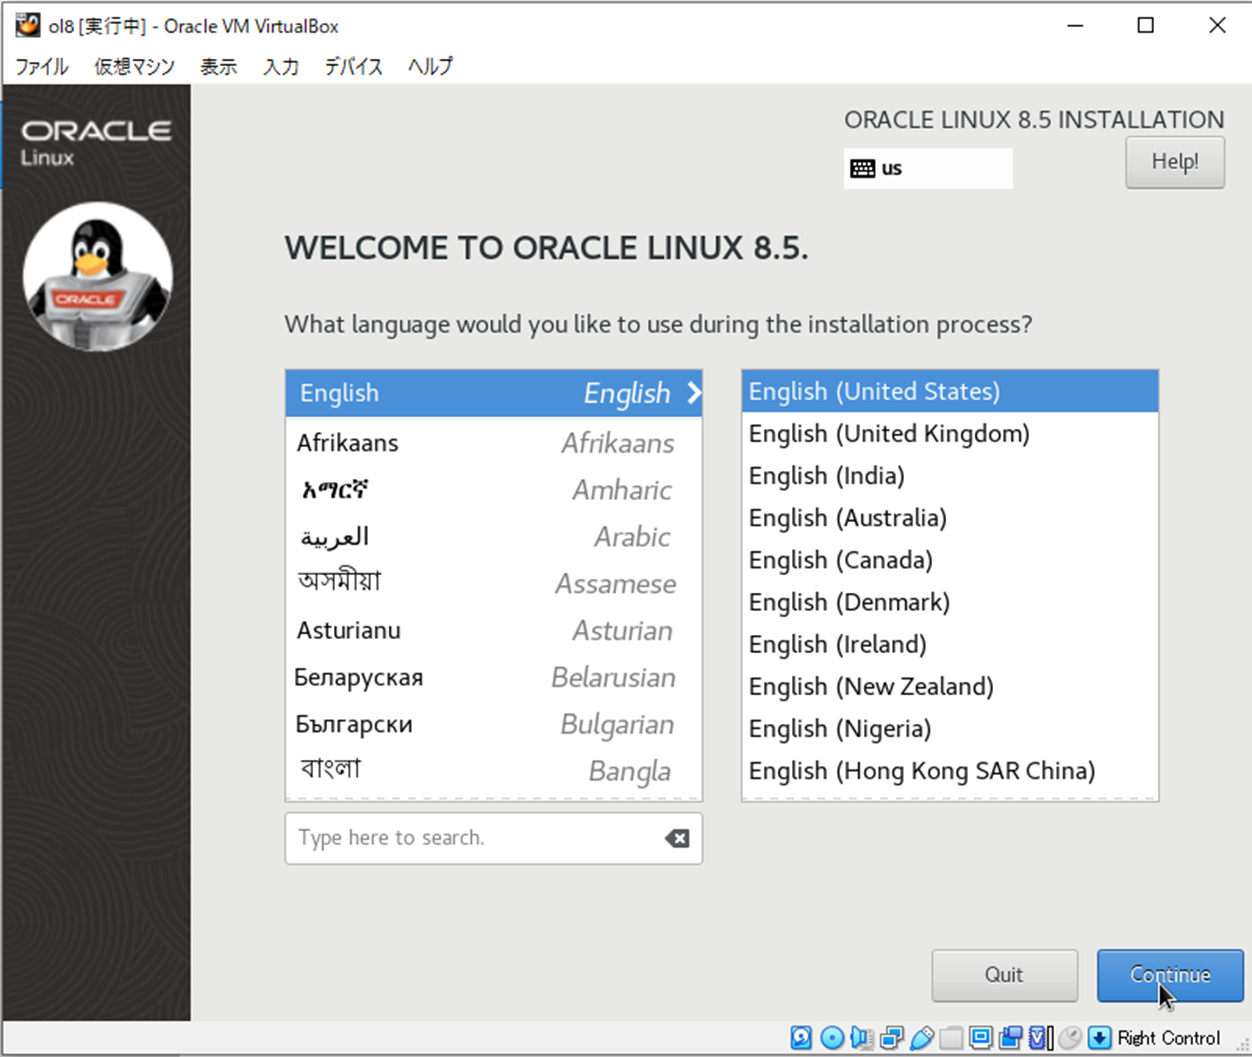Click the shared folders status icon
Viewport: 1252px width, 1057px height.
[951, 1037]
